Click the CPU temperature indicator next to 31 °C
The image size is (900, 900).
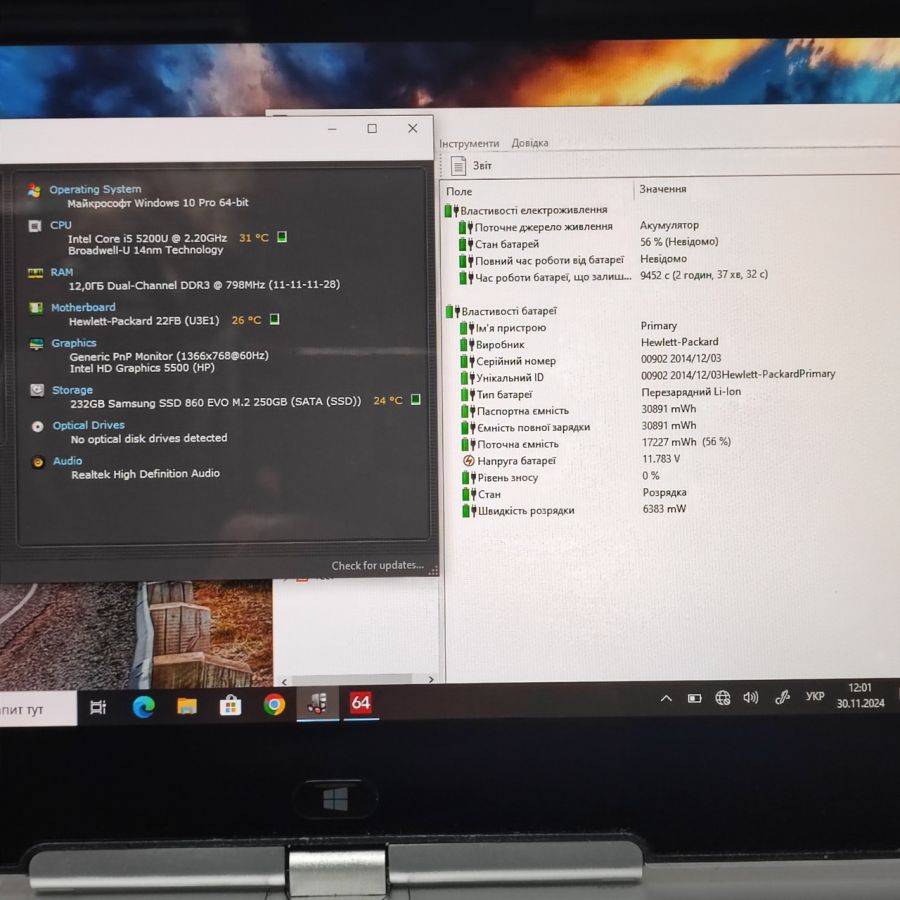pos(282,237)
